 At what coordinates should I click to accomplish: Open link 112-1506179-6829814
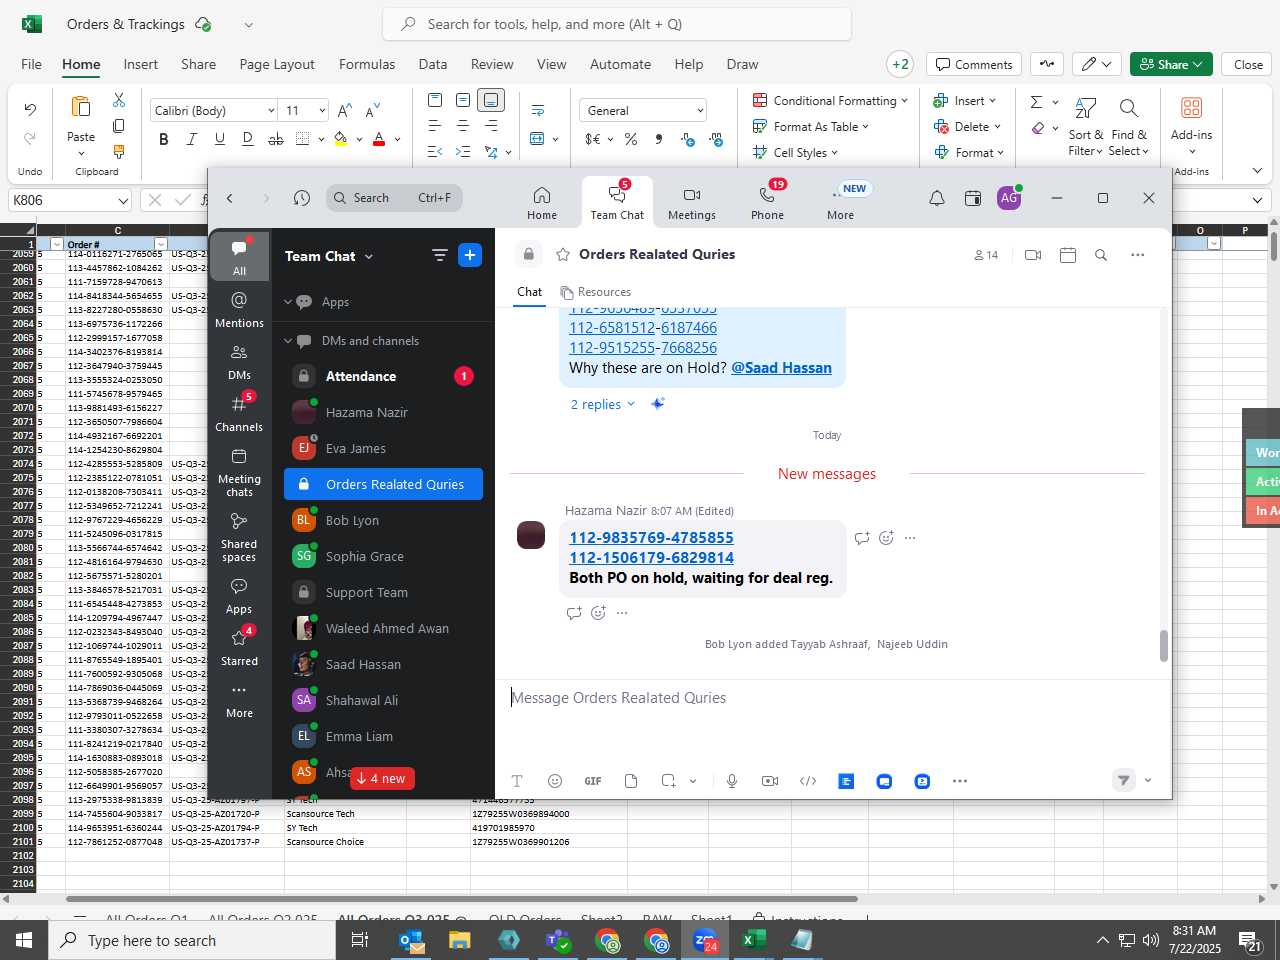tap(651, 558)
